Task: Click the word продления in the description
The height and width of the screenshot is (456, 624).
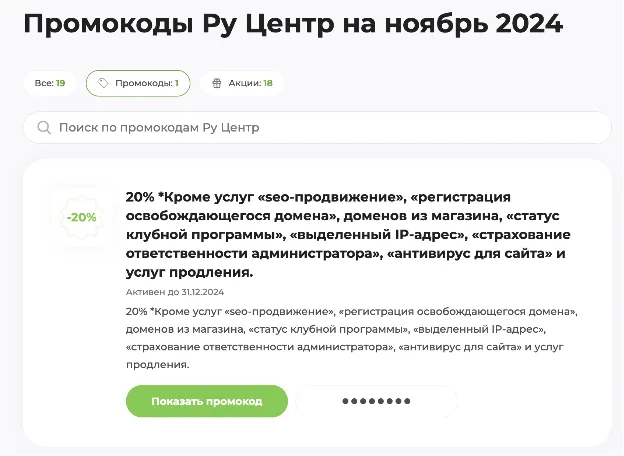Action: pyautogui.click(x=157, y=364)
